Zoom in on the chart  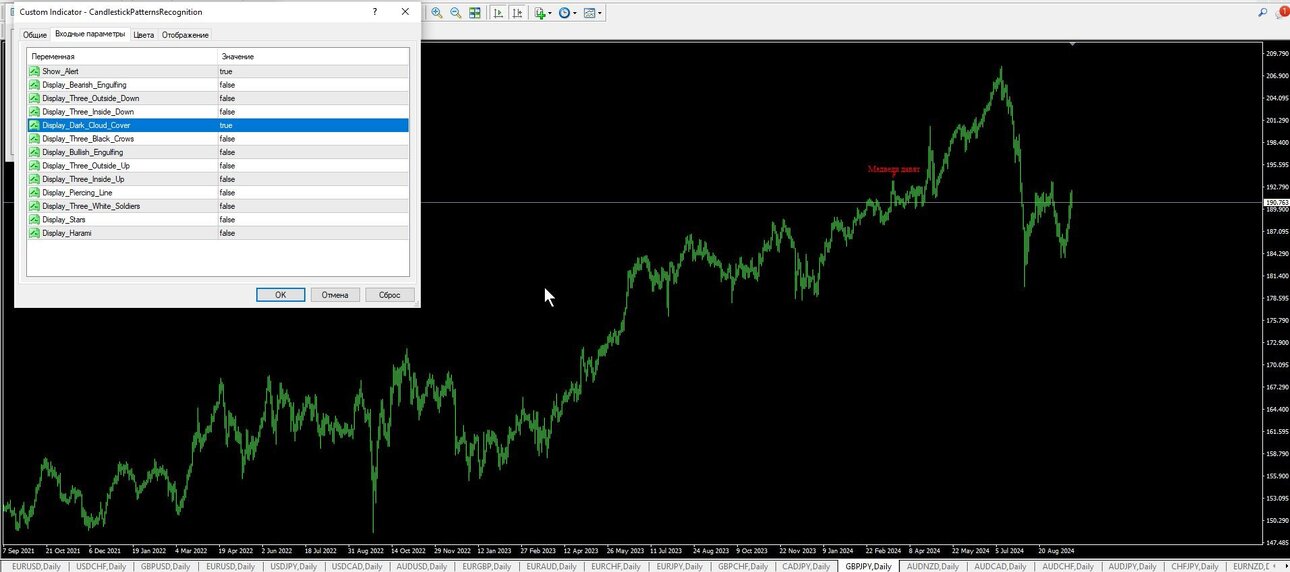click(437, 13)
